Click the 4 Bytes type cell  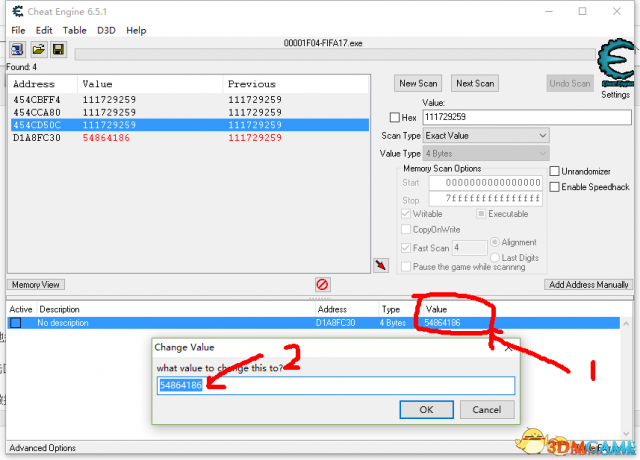coord(392,323)
